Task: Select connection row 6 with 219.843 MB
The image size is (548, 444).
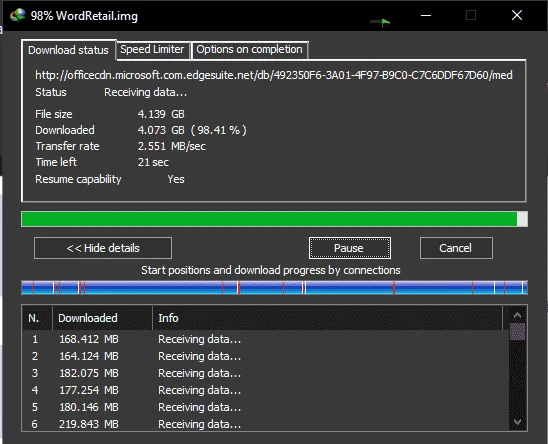Action: pos(265,424)
